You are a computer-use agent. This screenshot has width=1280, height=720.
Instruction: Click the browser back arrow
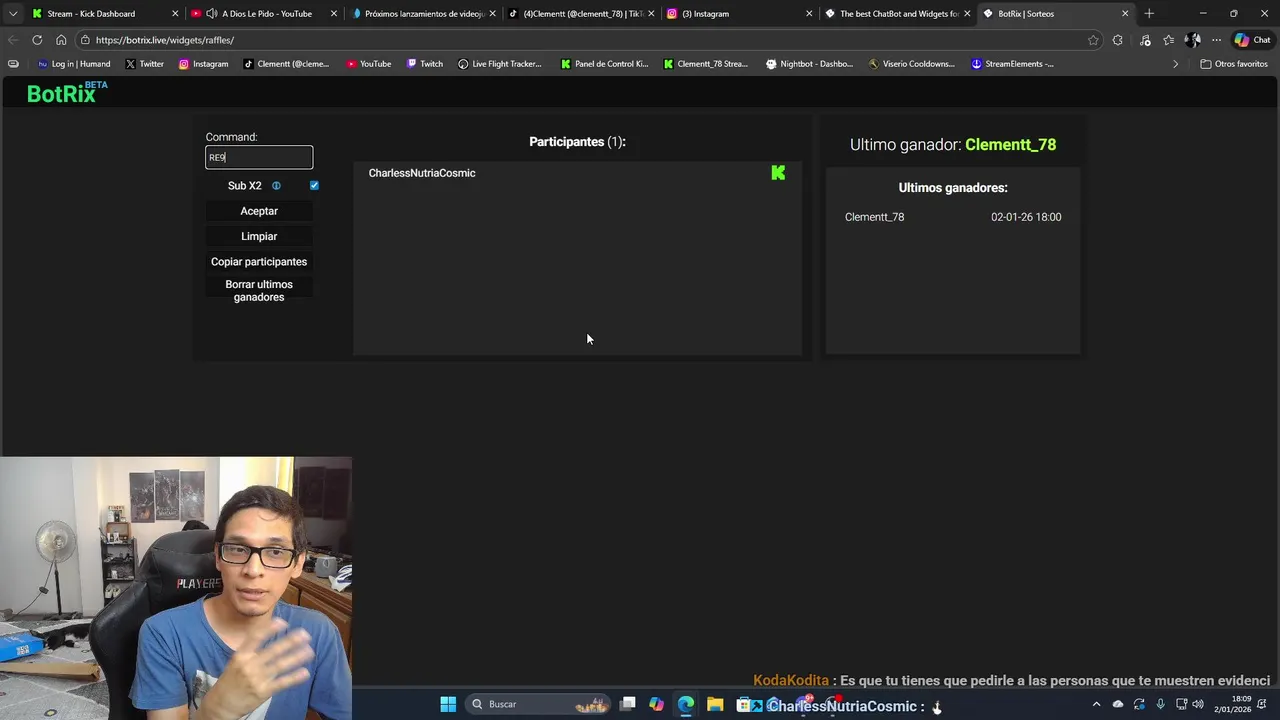coord(13,40)
